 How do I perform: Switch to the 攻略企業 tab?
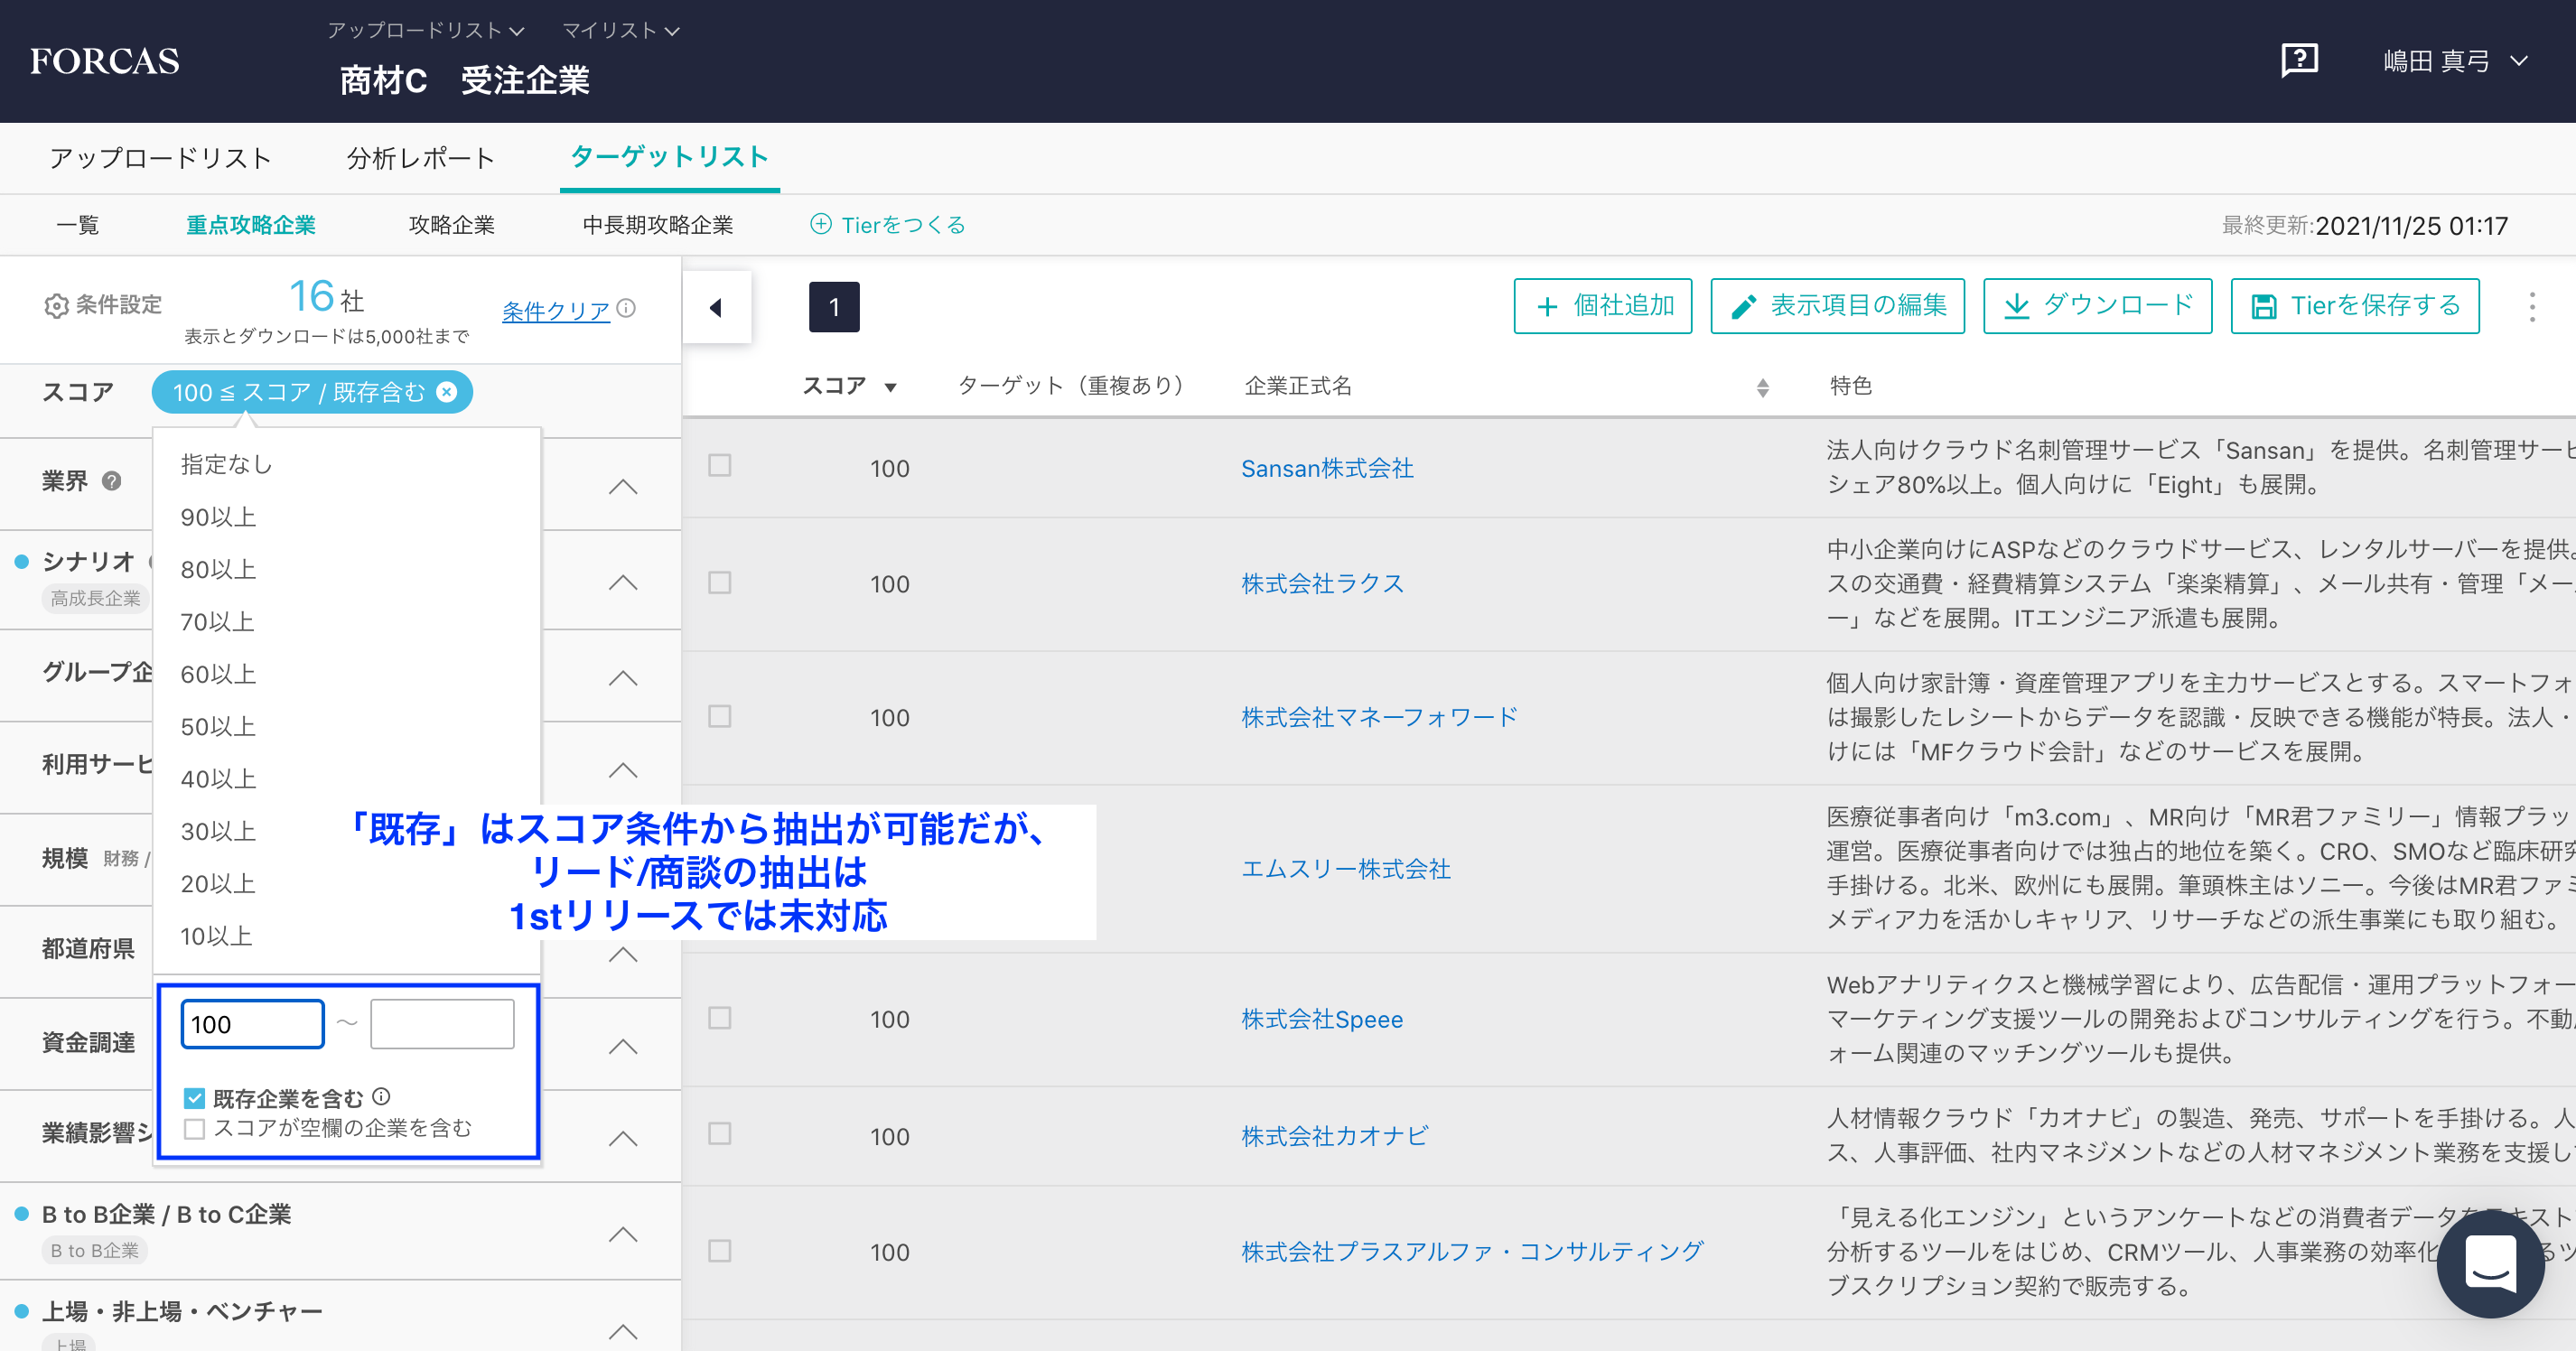coord(452,224)
